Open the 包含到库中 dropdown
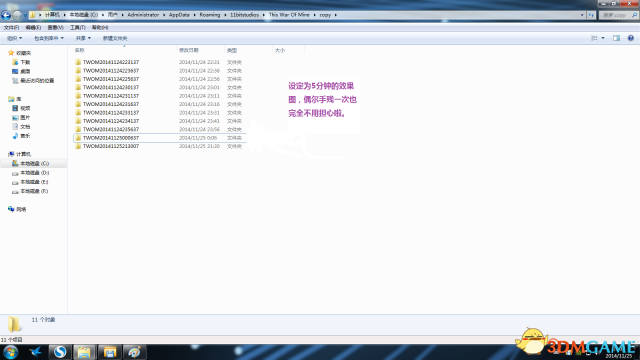Viewport: 640px width, 360px height. [x=49, y=38]
